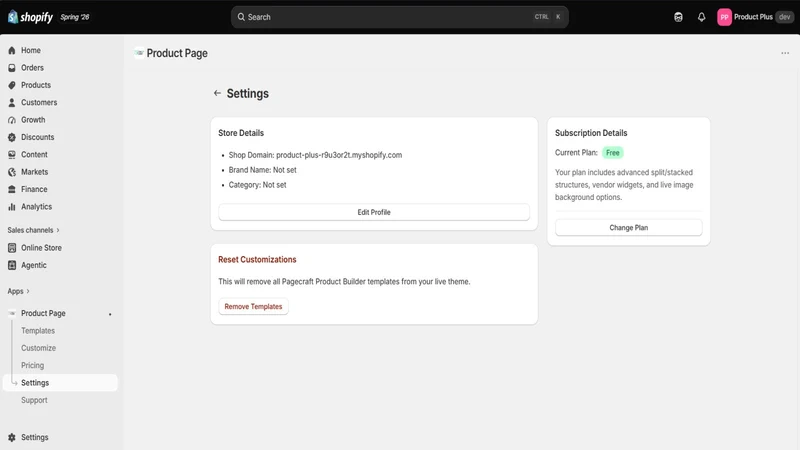Click the Product Page header app icon

pyautogui.click(x=139, y=53)
